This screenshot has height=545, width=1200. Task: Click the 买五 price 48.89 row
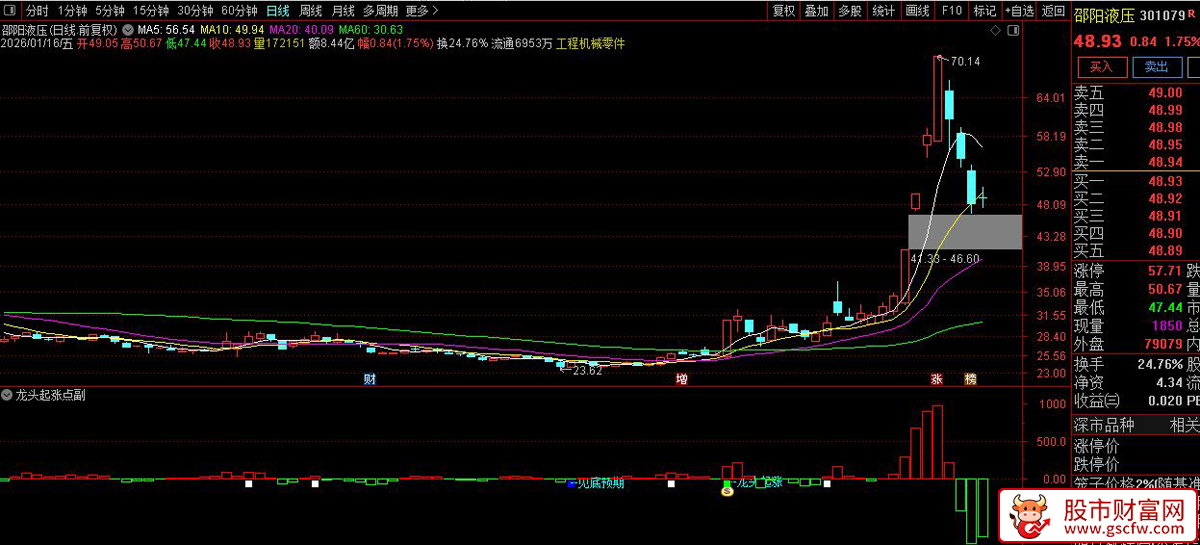click(1136, 250)
